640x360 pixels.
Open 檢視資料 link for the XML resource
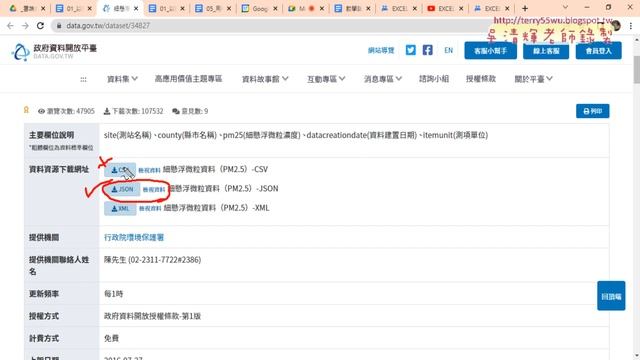point(150,209)
